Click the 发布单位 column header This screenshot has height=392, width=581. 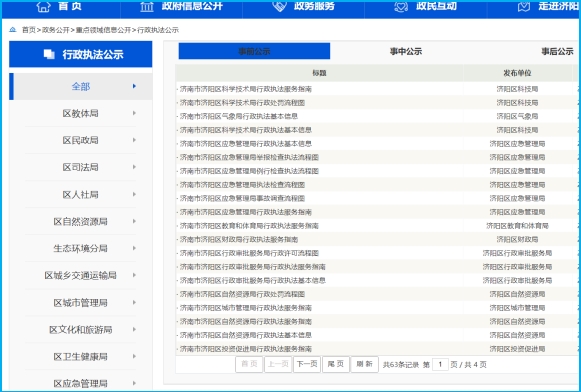[517, 73]
